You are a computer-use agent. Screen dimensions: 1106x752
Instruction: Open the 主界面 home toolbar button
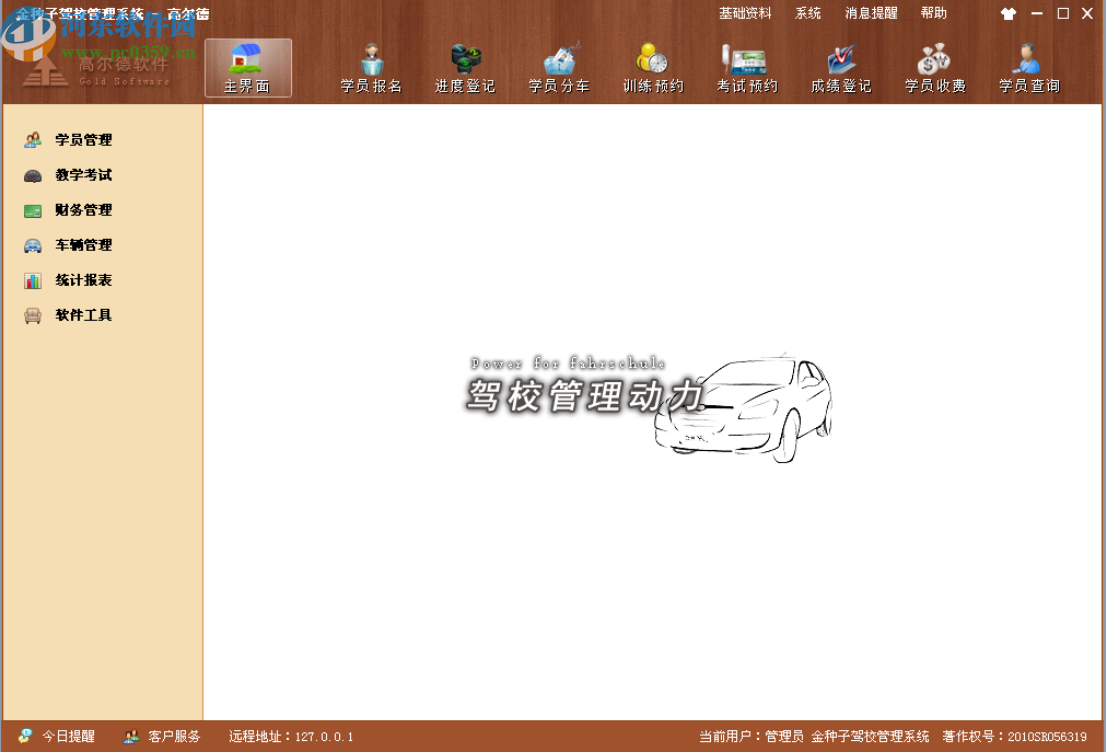pos(248,68)
